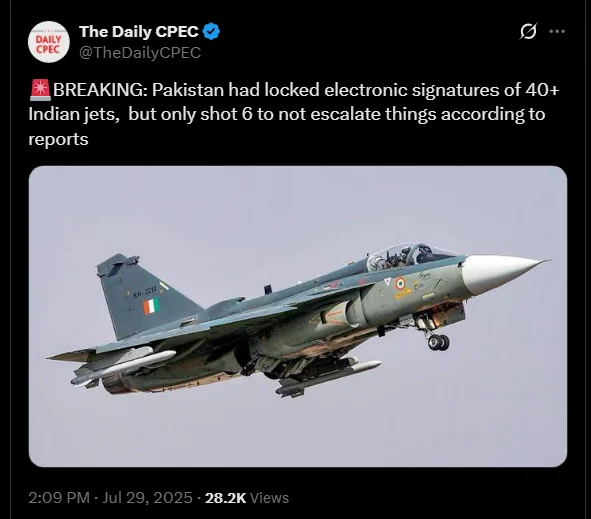Open the three-dot more options menu
The height and width of the screenshot is (519, 591).
point(557,31)
